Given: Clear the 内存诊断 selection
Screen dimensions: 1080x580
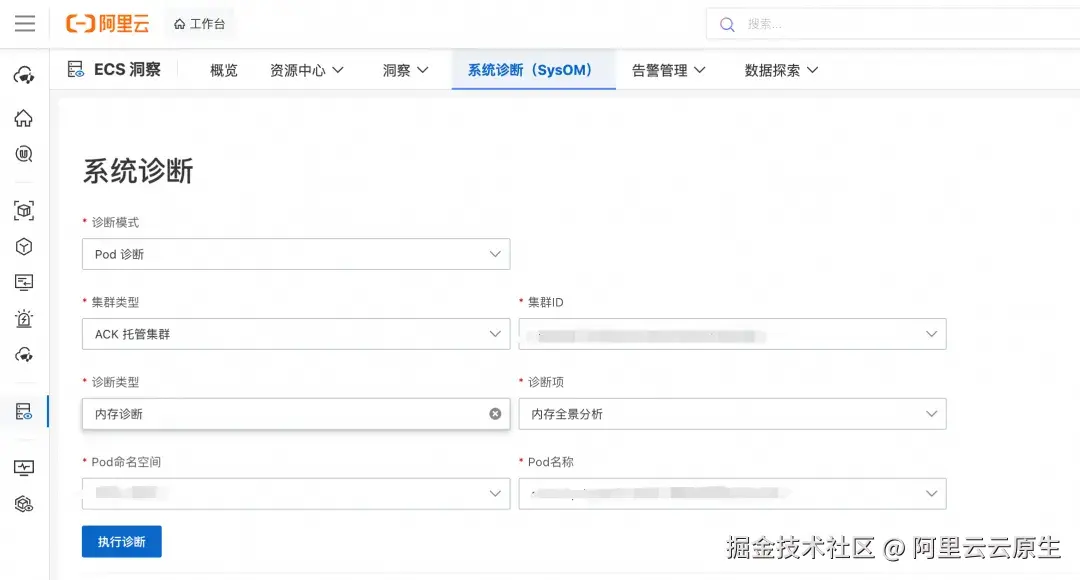Looking at the screenshot, I should pyautogui.click(x=495, y=414).
